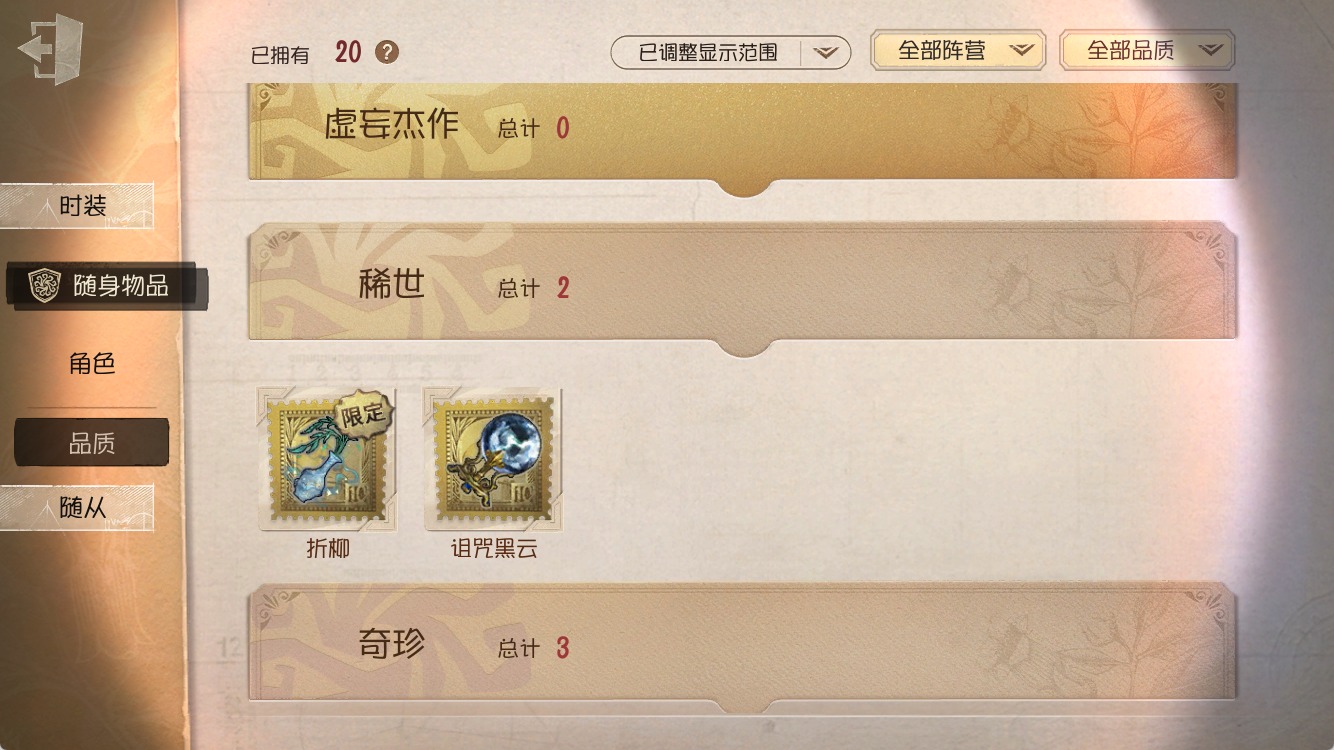Select the 诅咒黑云 accessory stamp
1334x750 pixels.
(493, 459)
